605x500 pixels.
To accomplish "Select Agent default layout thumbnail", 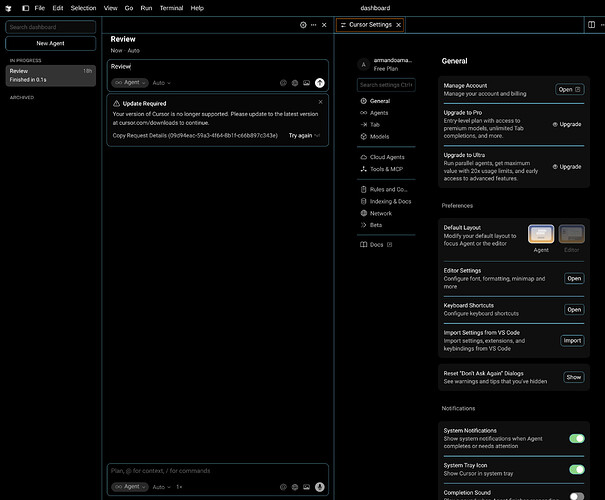I will [541, 234].
